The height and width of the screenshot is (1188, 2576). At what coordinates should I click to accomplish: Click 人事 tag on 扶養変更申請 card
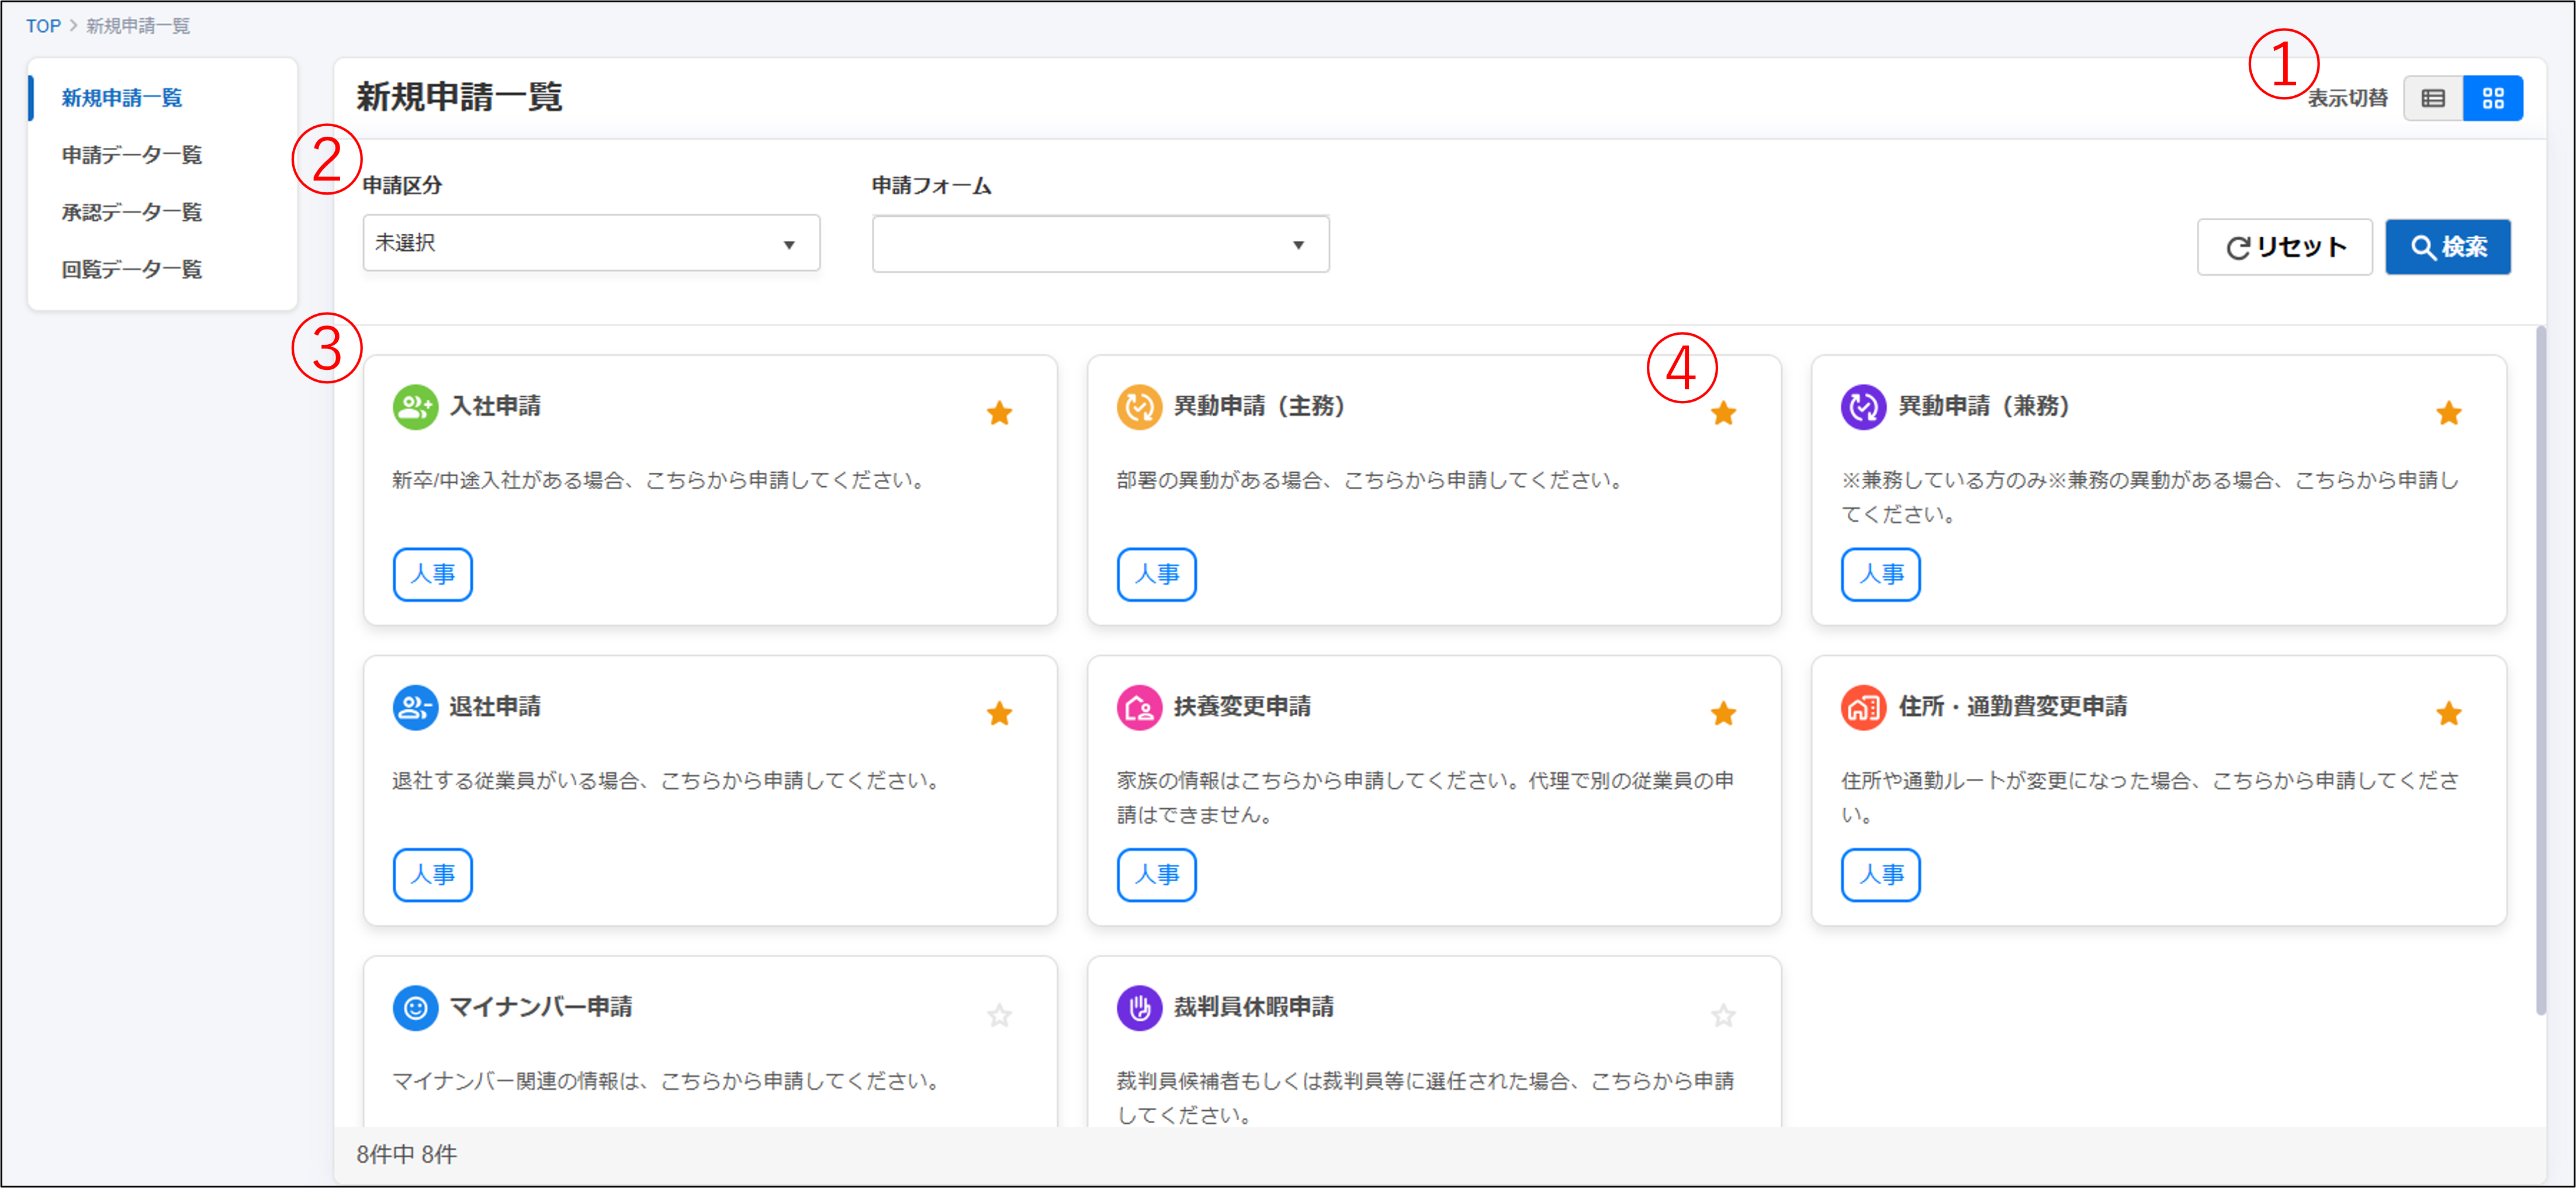1156,875
